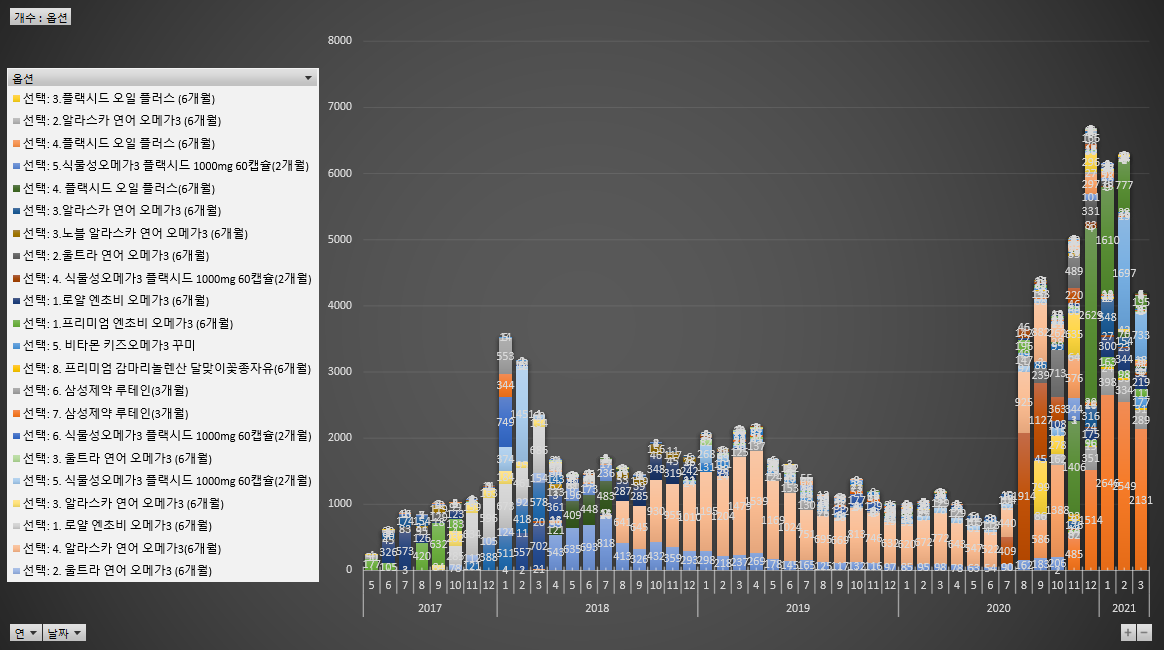Click the gray swatch for 6. 삼성제약 루테인
This screenshot has height=652, width=1166.
pos(16,390)
